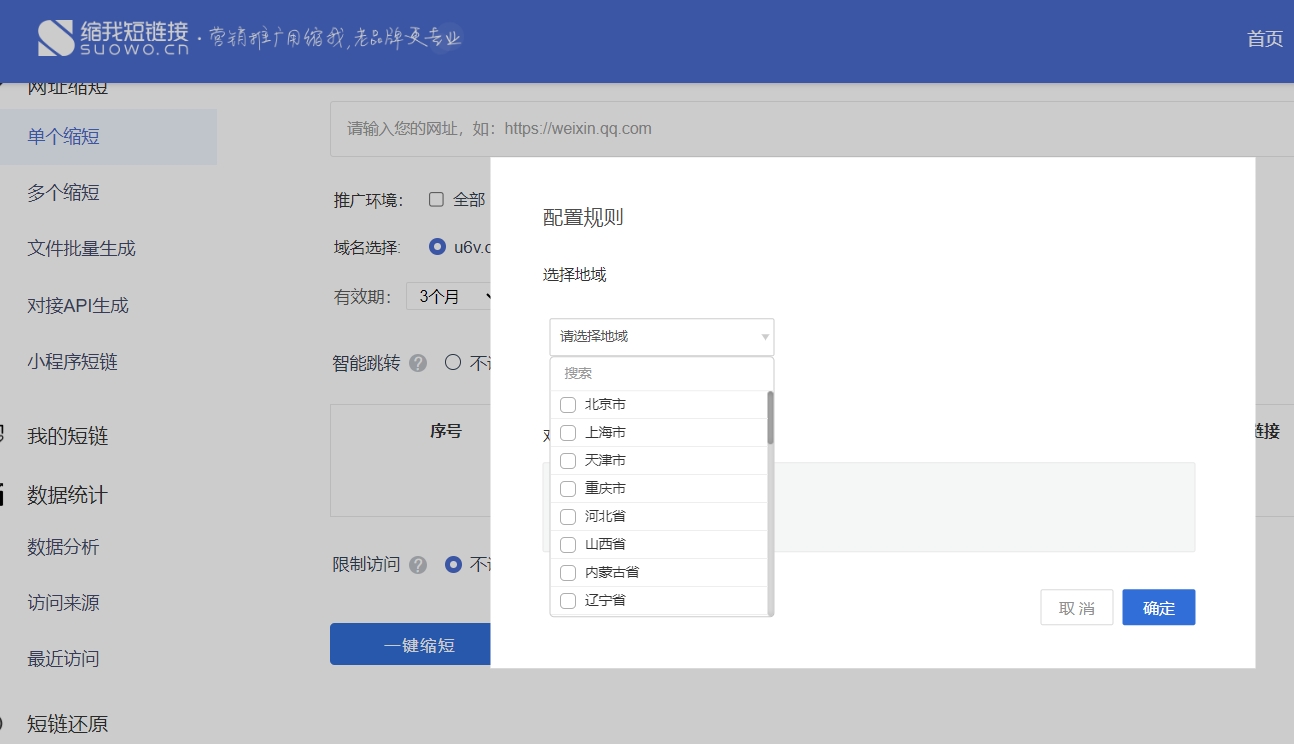Select the 重庆市 checkbox
The height and width of the screenshot is (744, 1294).
(568, 489)
